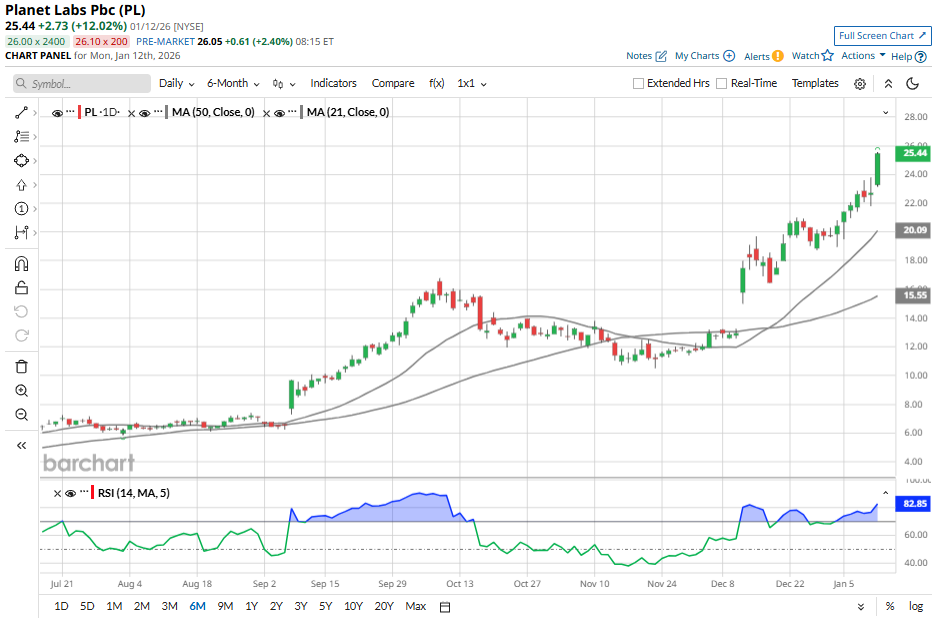Click the lock drawings icon
Viewport: 944px width, 623px height.
21,288
